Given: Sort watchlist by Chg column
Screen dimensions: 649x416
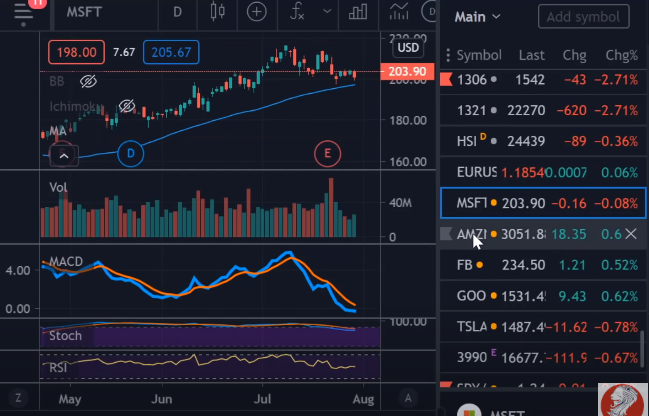Looking at the screenshot, I should coord(574,55).
